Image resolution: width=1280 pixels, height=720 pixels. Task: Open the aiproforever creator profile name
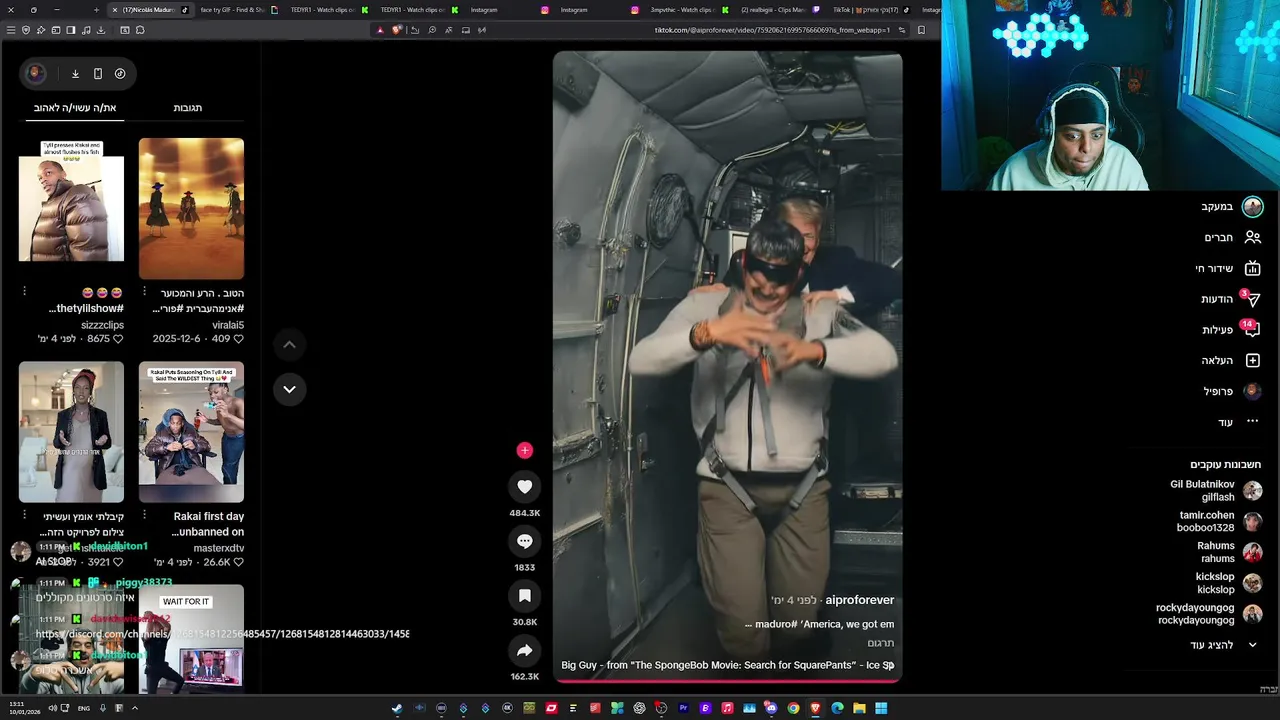point(859,600)
